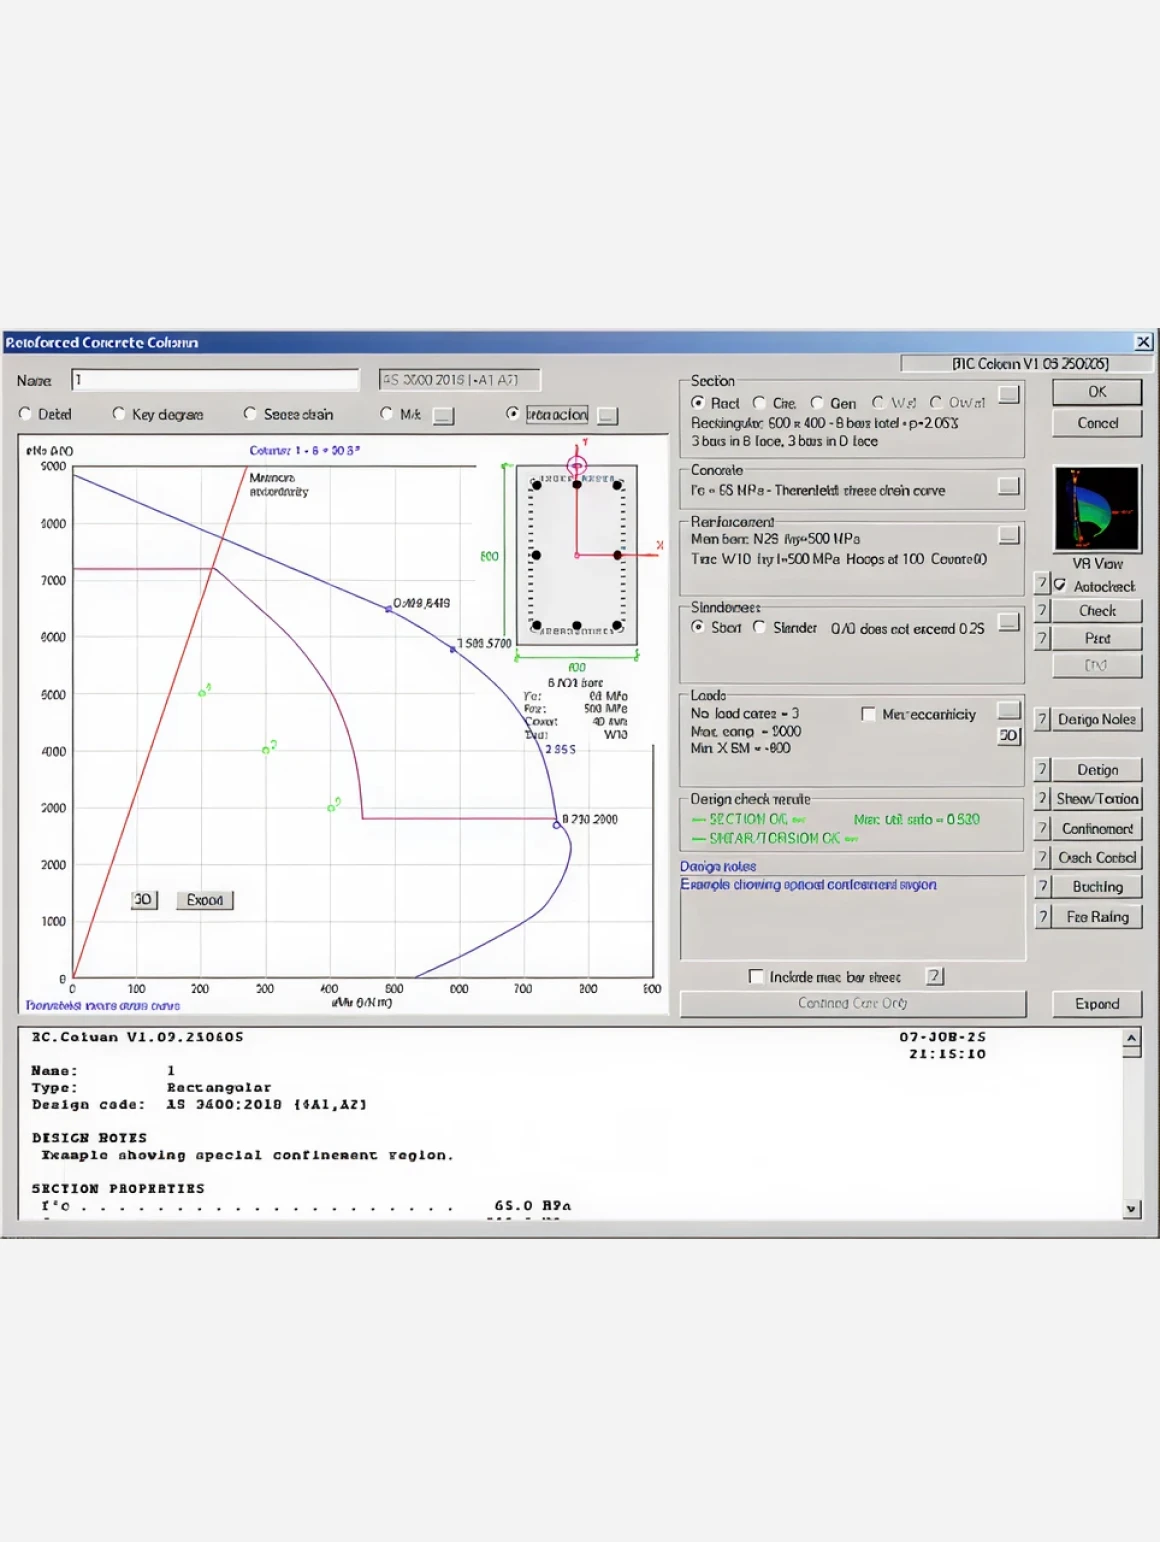Select the Slender radio button

click(x=759, y=627)
